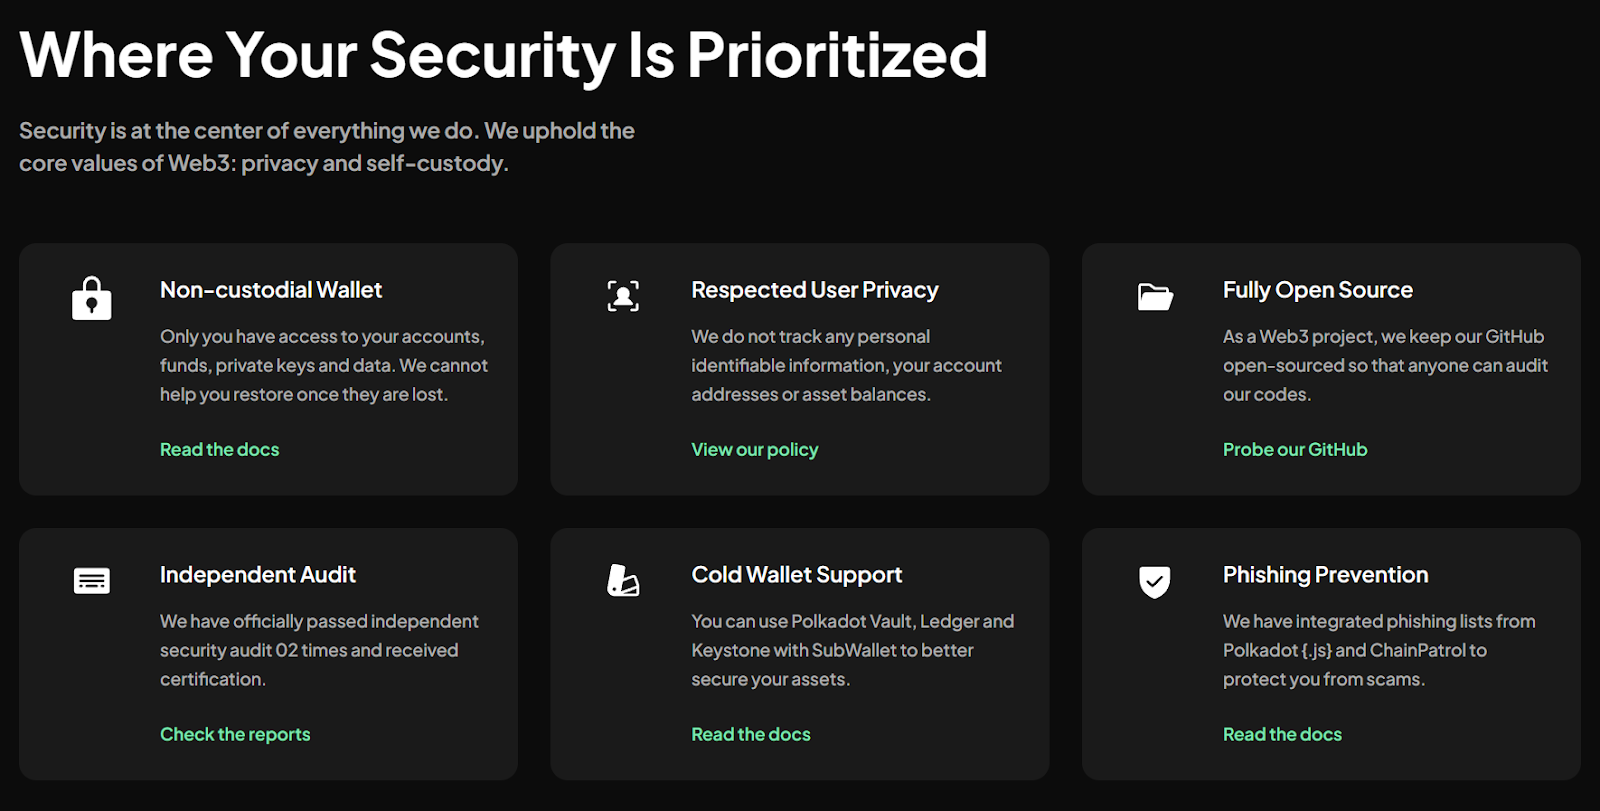
Task: Follow the Probe our GitHub link
Action: pos(1295,450)
